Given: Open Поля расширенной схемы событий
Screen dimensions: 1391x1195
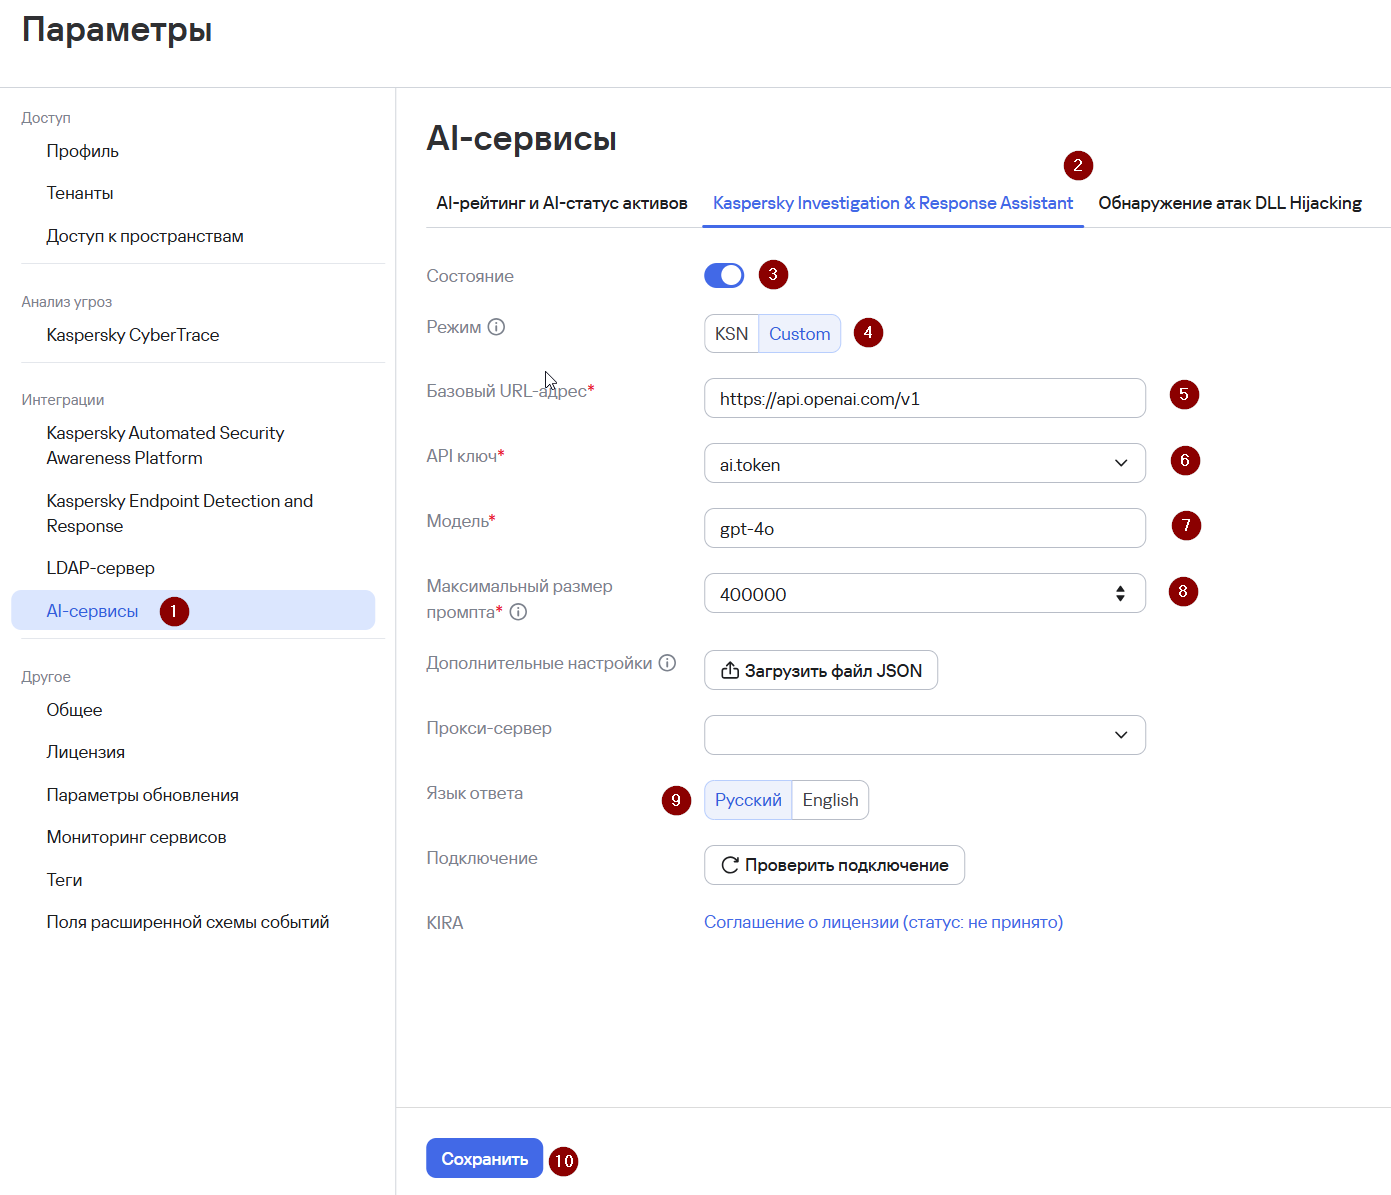Looking at the screenshot, I should coord(188,922).
